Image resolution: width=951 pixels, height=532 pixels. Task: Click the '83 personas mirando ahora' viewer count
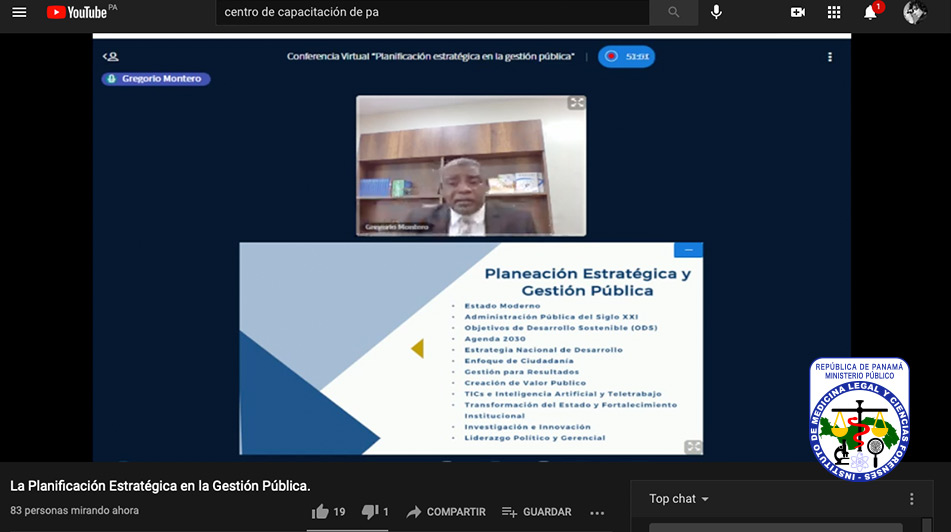point(75,511)
